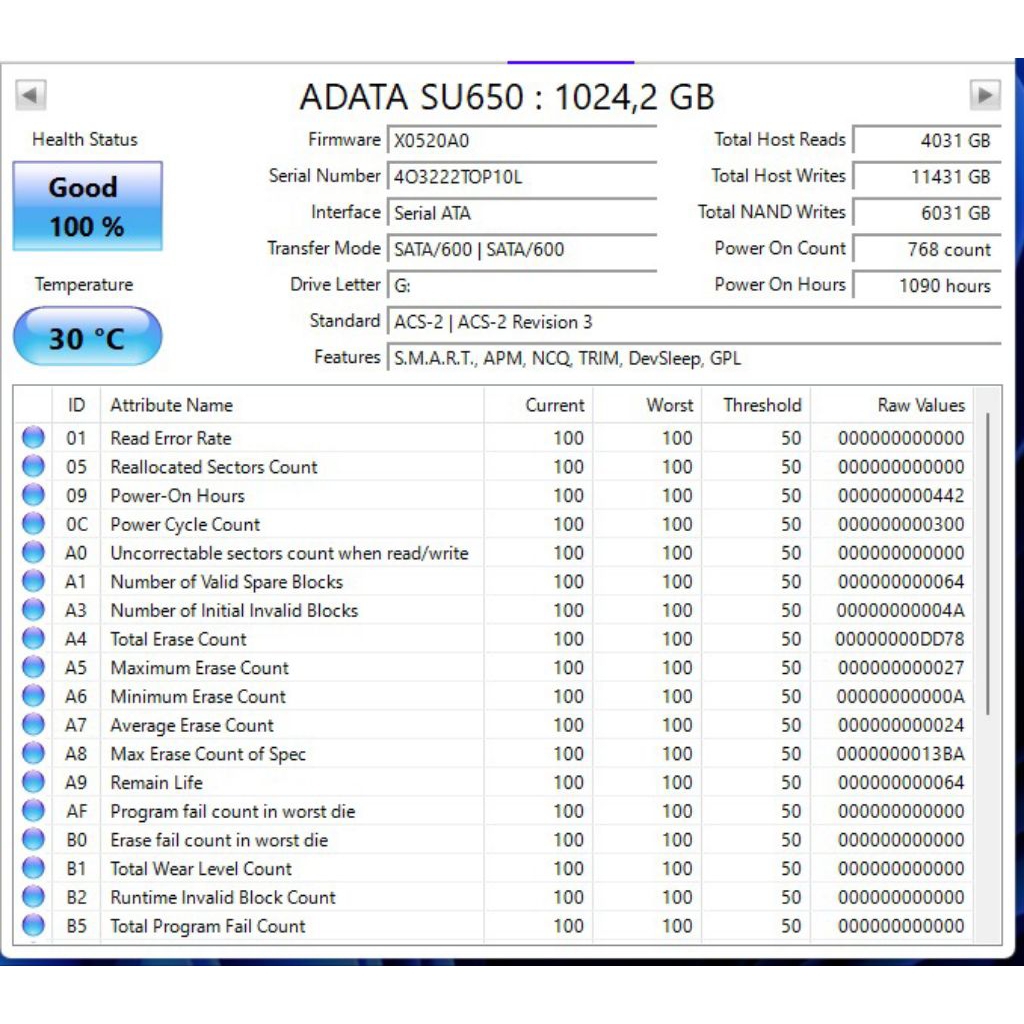This screenshot has width=1024, height=1024.
Task: Select the Firmware value X0520A0
Action: pos(520,140)
